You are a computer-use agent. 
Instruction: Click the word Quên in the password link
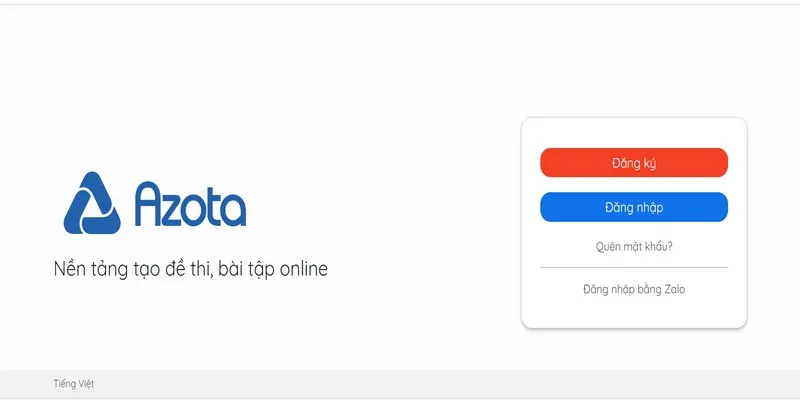608,247
